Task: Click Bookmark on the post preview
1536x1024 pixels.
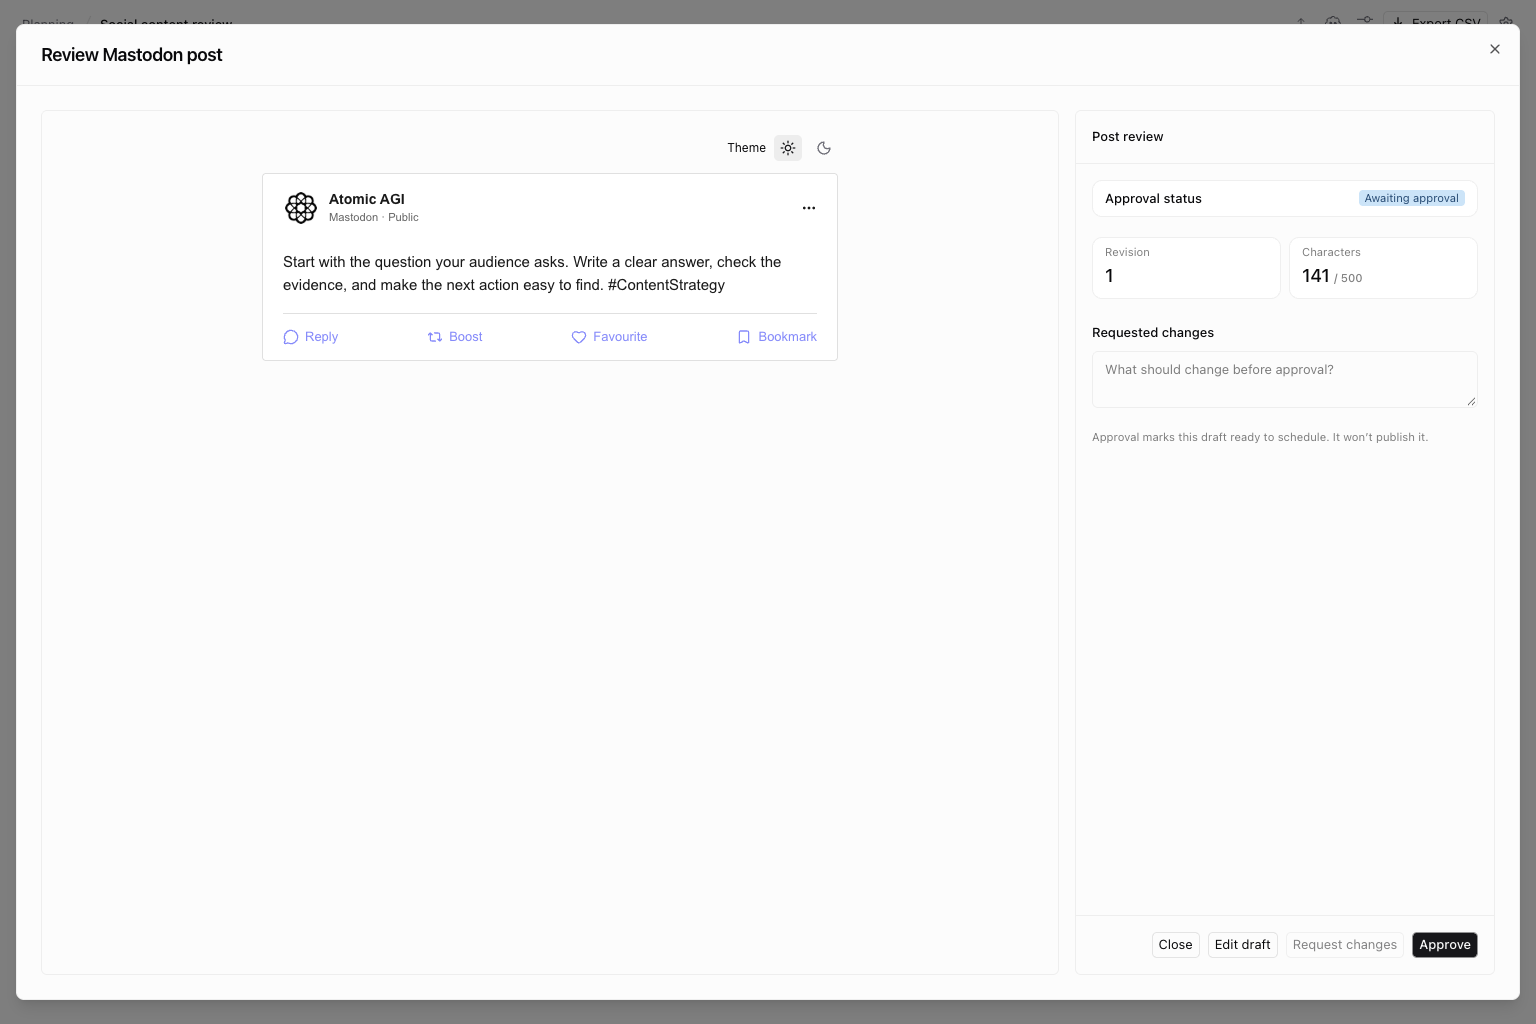Action: click(x=777, y=337)
